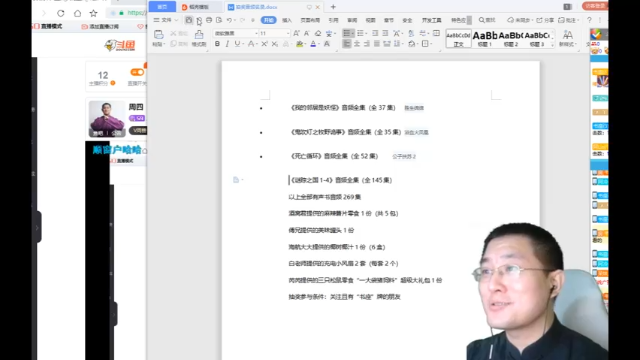Toggle Underline formatting

point(237,44)
